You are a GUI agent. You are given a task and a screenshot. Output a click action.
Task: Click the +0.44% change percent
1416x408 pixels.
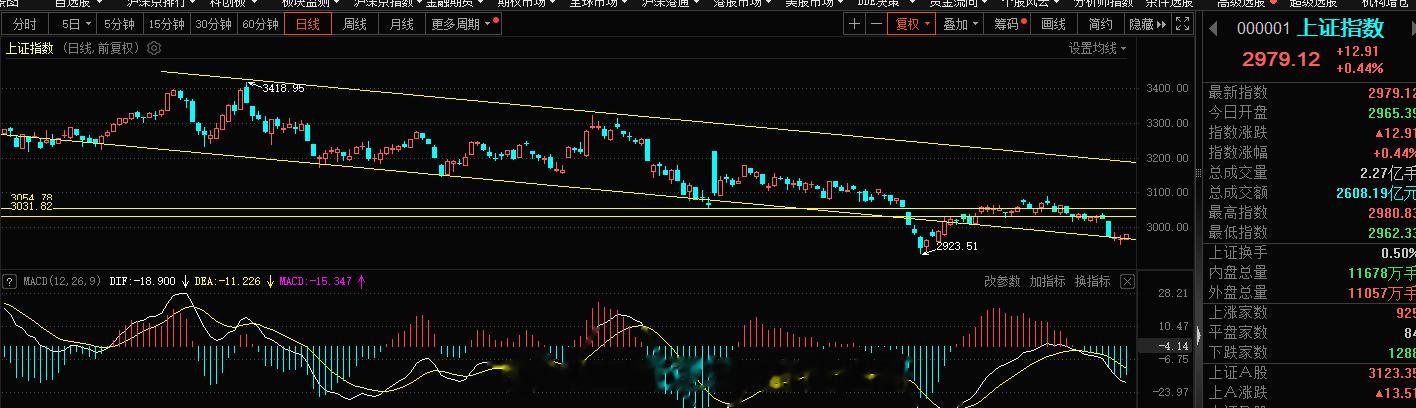(x=1359, y=68)
